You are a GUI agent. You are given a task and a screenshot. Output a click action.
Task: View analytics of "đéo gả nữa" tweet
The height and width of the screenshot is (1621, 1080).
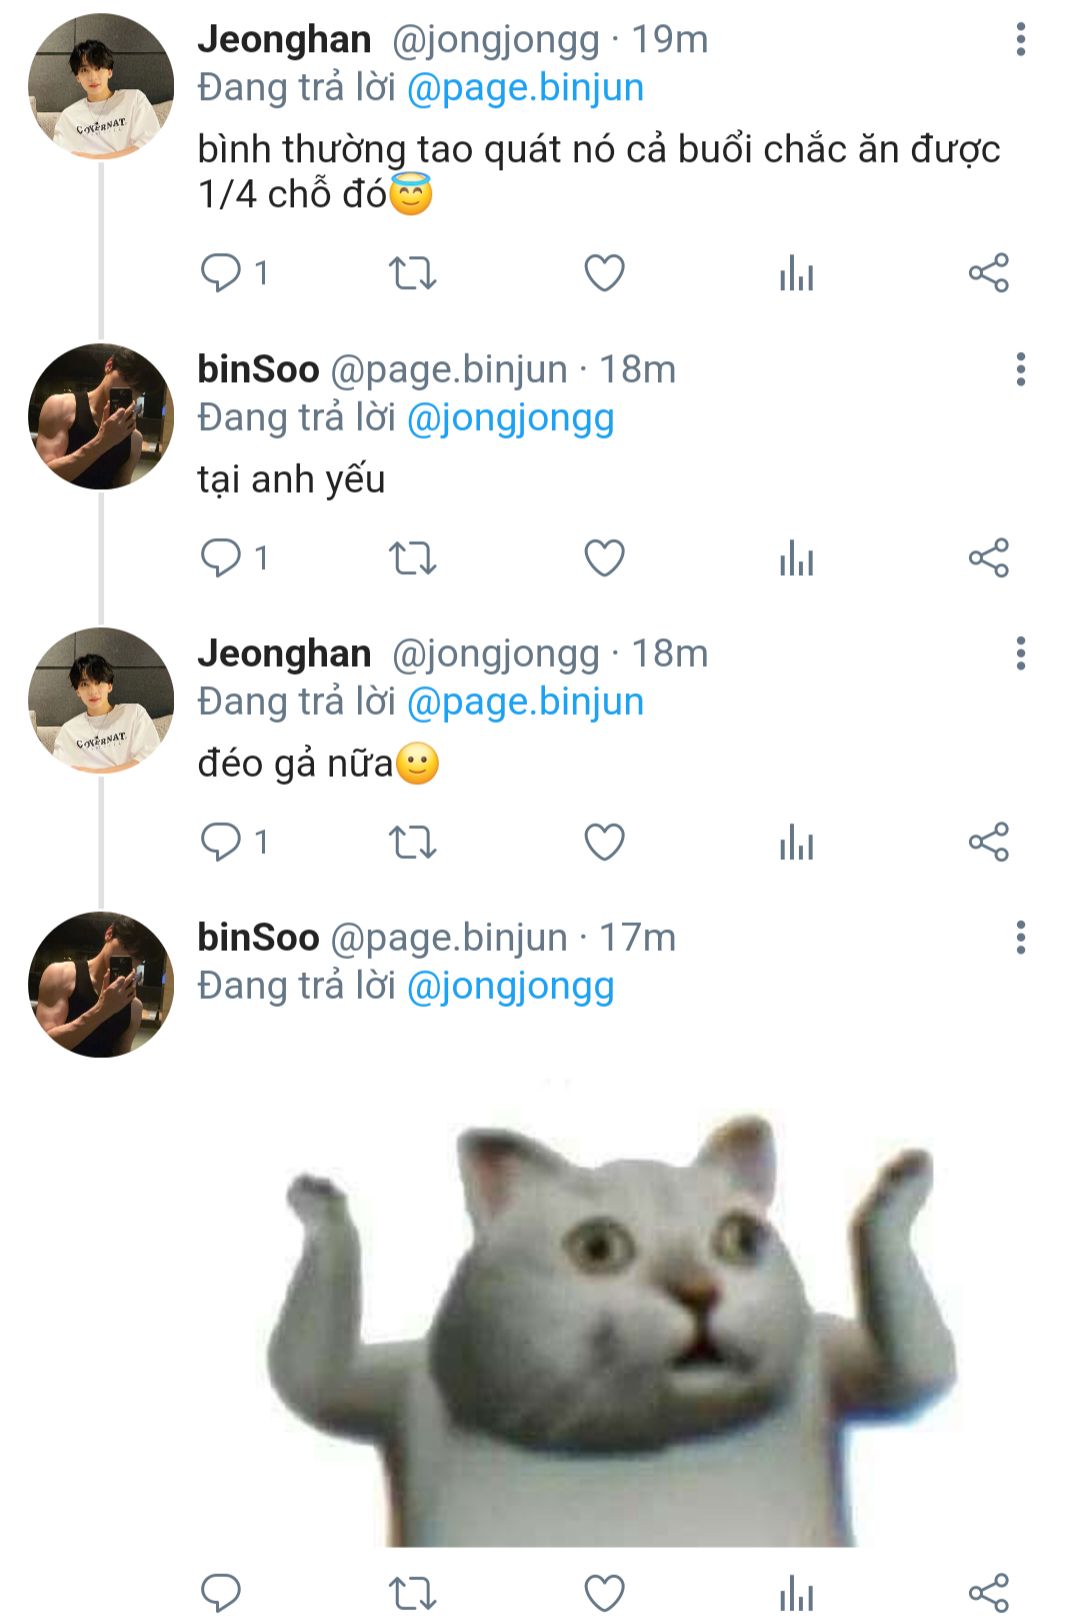(x=796, y=842)
